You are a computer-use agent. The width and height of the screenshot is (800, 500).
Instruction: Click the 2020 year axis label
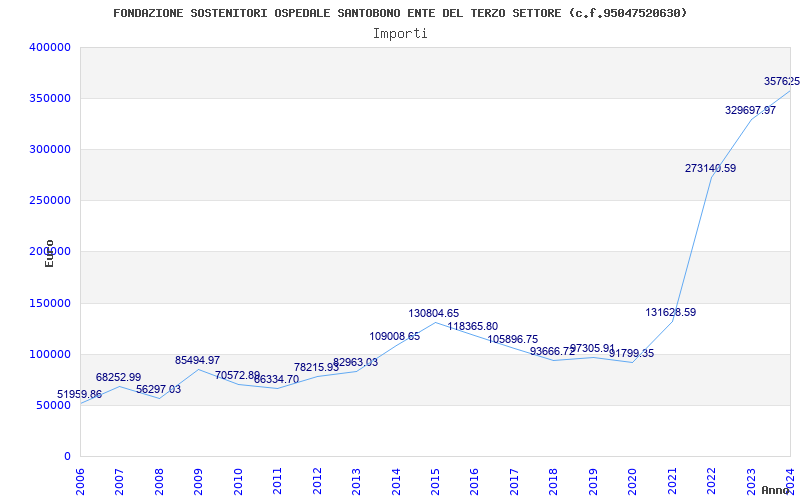(632, 479)
